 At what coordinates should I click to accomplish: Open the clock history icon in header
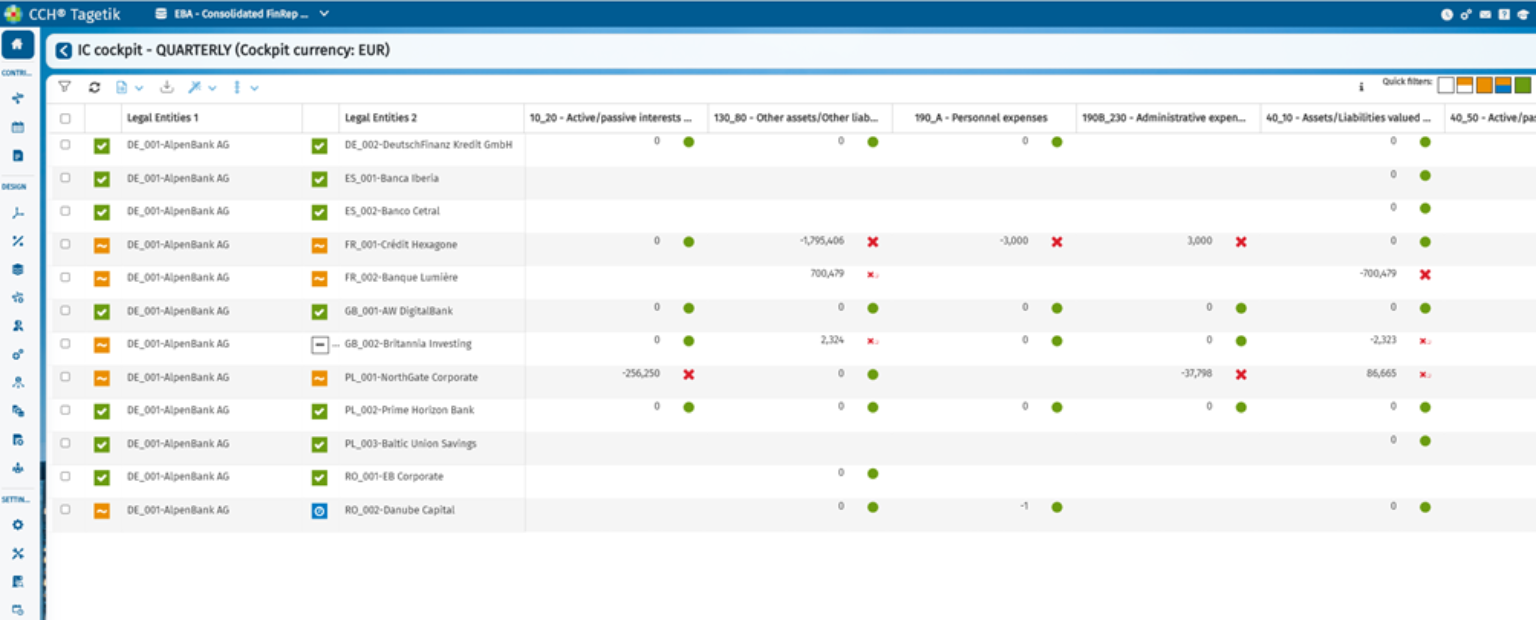coord(1447,14)
